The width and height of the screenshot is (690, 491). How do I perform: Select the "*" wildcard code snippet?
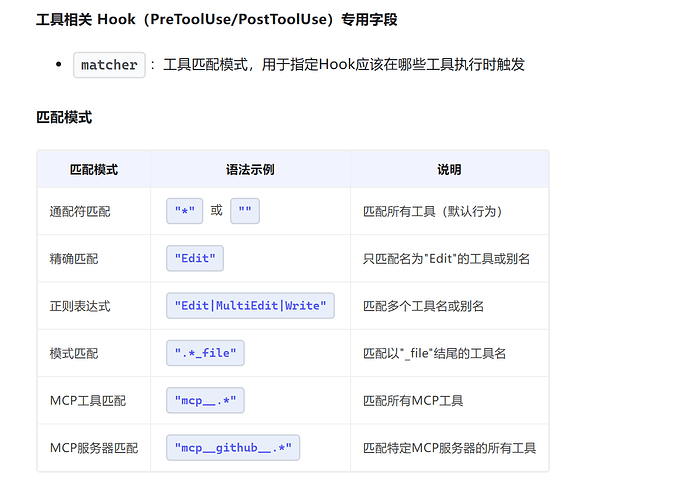pos(184,211)
